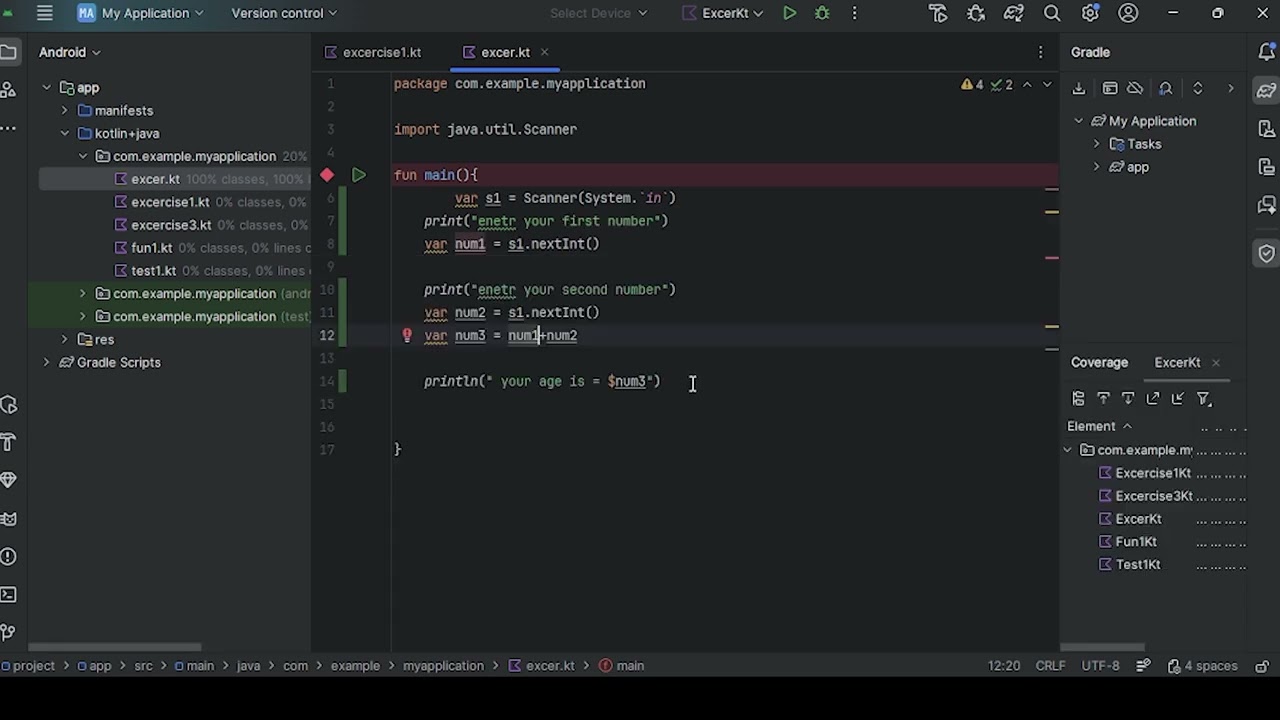Open the Notifications bell
This screenshot has width=1280, height=720.
coord(1267,52)
